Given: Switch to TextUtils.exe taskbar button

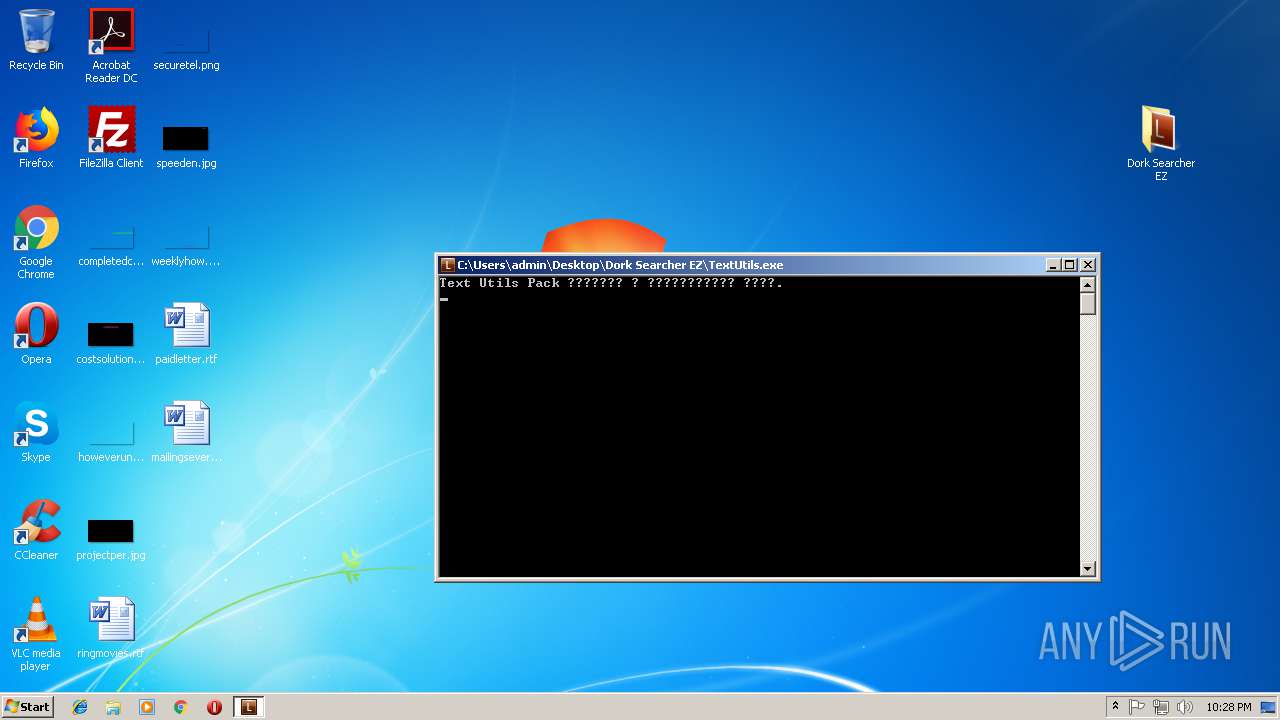Looking at the screenshot, I should [248, 707].
